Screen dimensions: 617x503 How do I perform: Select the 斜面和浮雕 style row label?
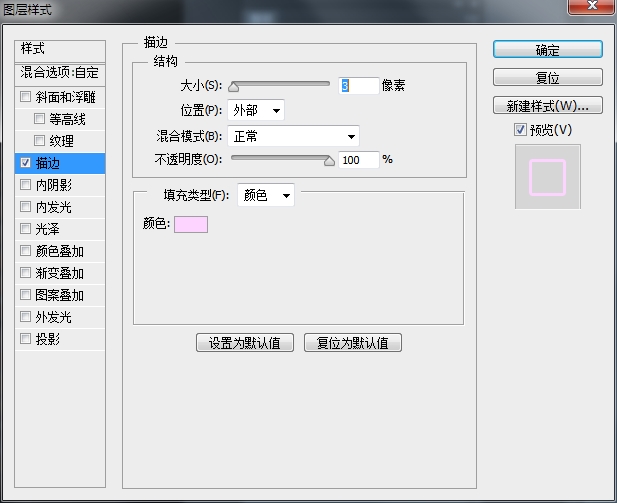point(65,97)
